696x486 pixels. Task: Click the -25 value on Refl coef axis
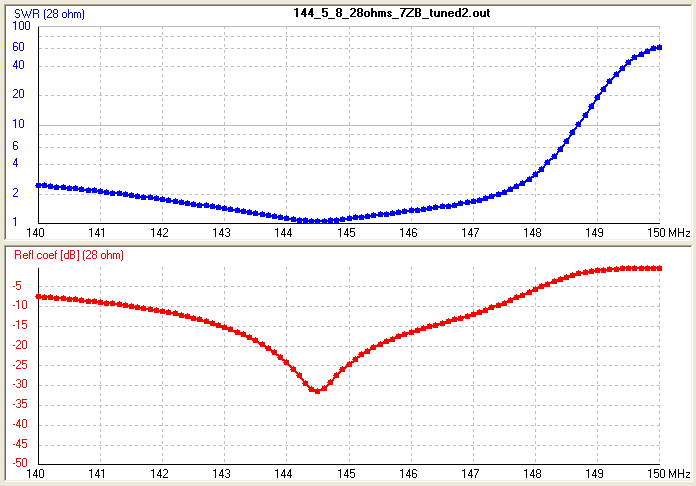(20, 365)
